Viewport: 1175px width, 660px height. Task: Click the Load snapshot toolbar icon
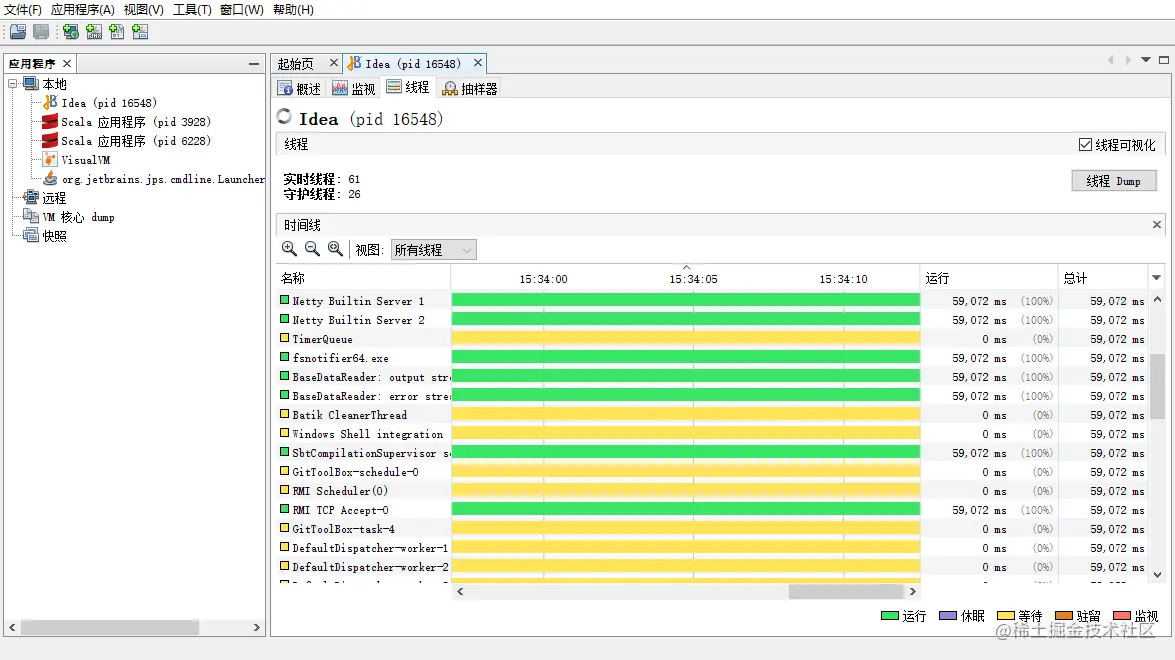click(18, 31)
